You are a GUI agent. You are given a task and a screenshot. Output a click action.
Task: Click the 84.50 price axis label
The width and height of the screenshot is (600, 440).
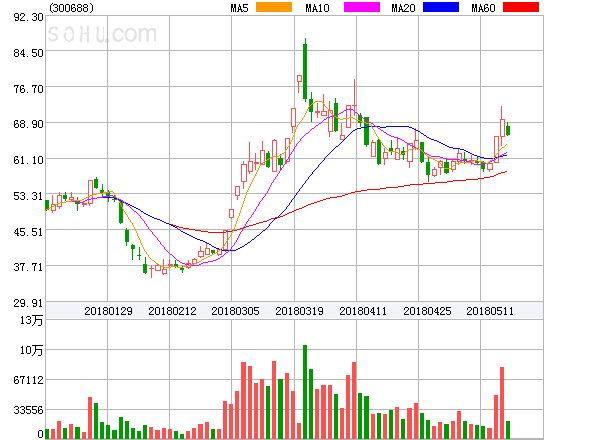(28, 53)
